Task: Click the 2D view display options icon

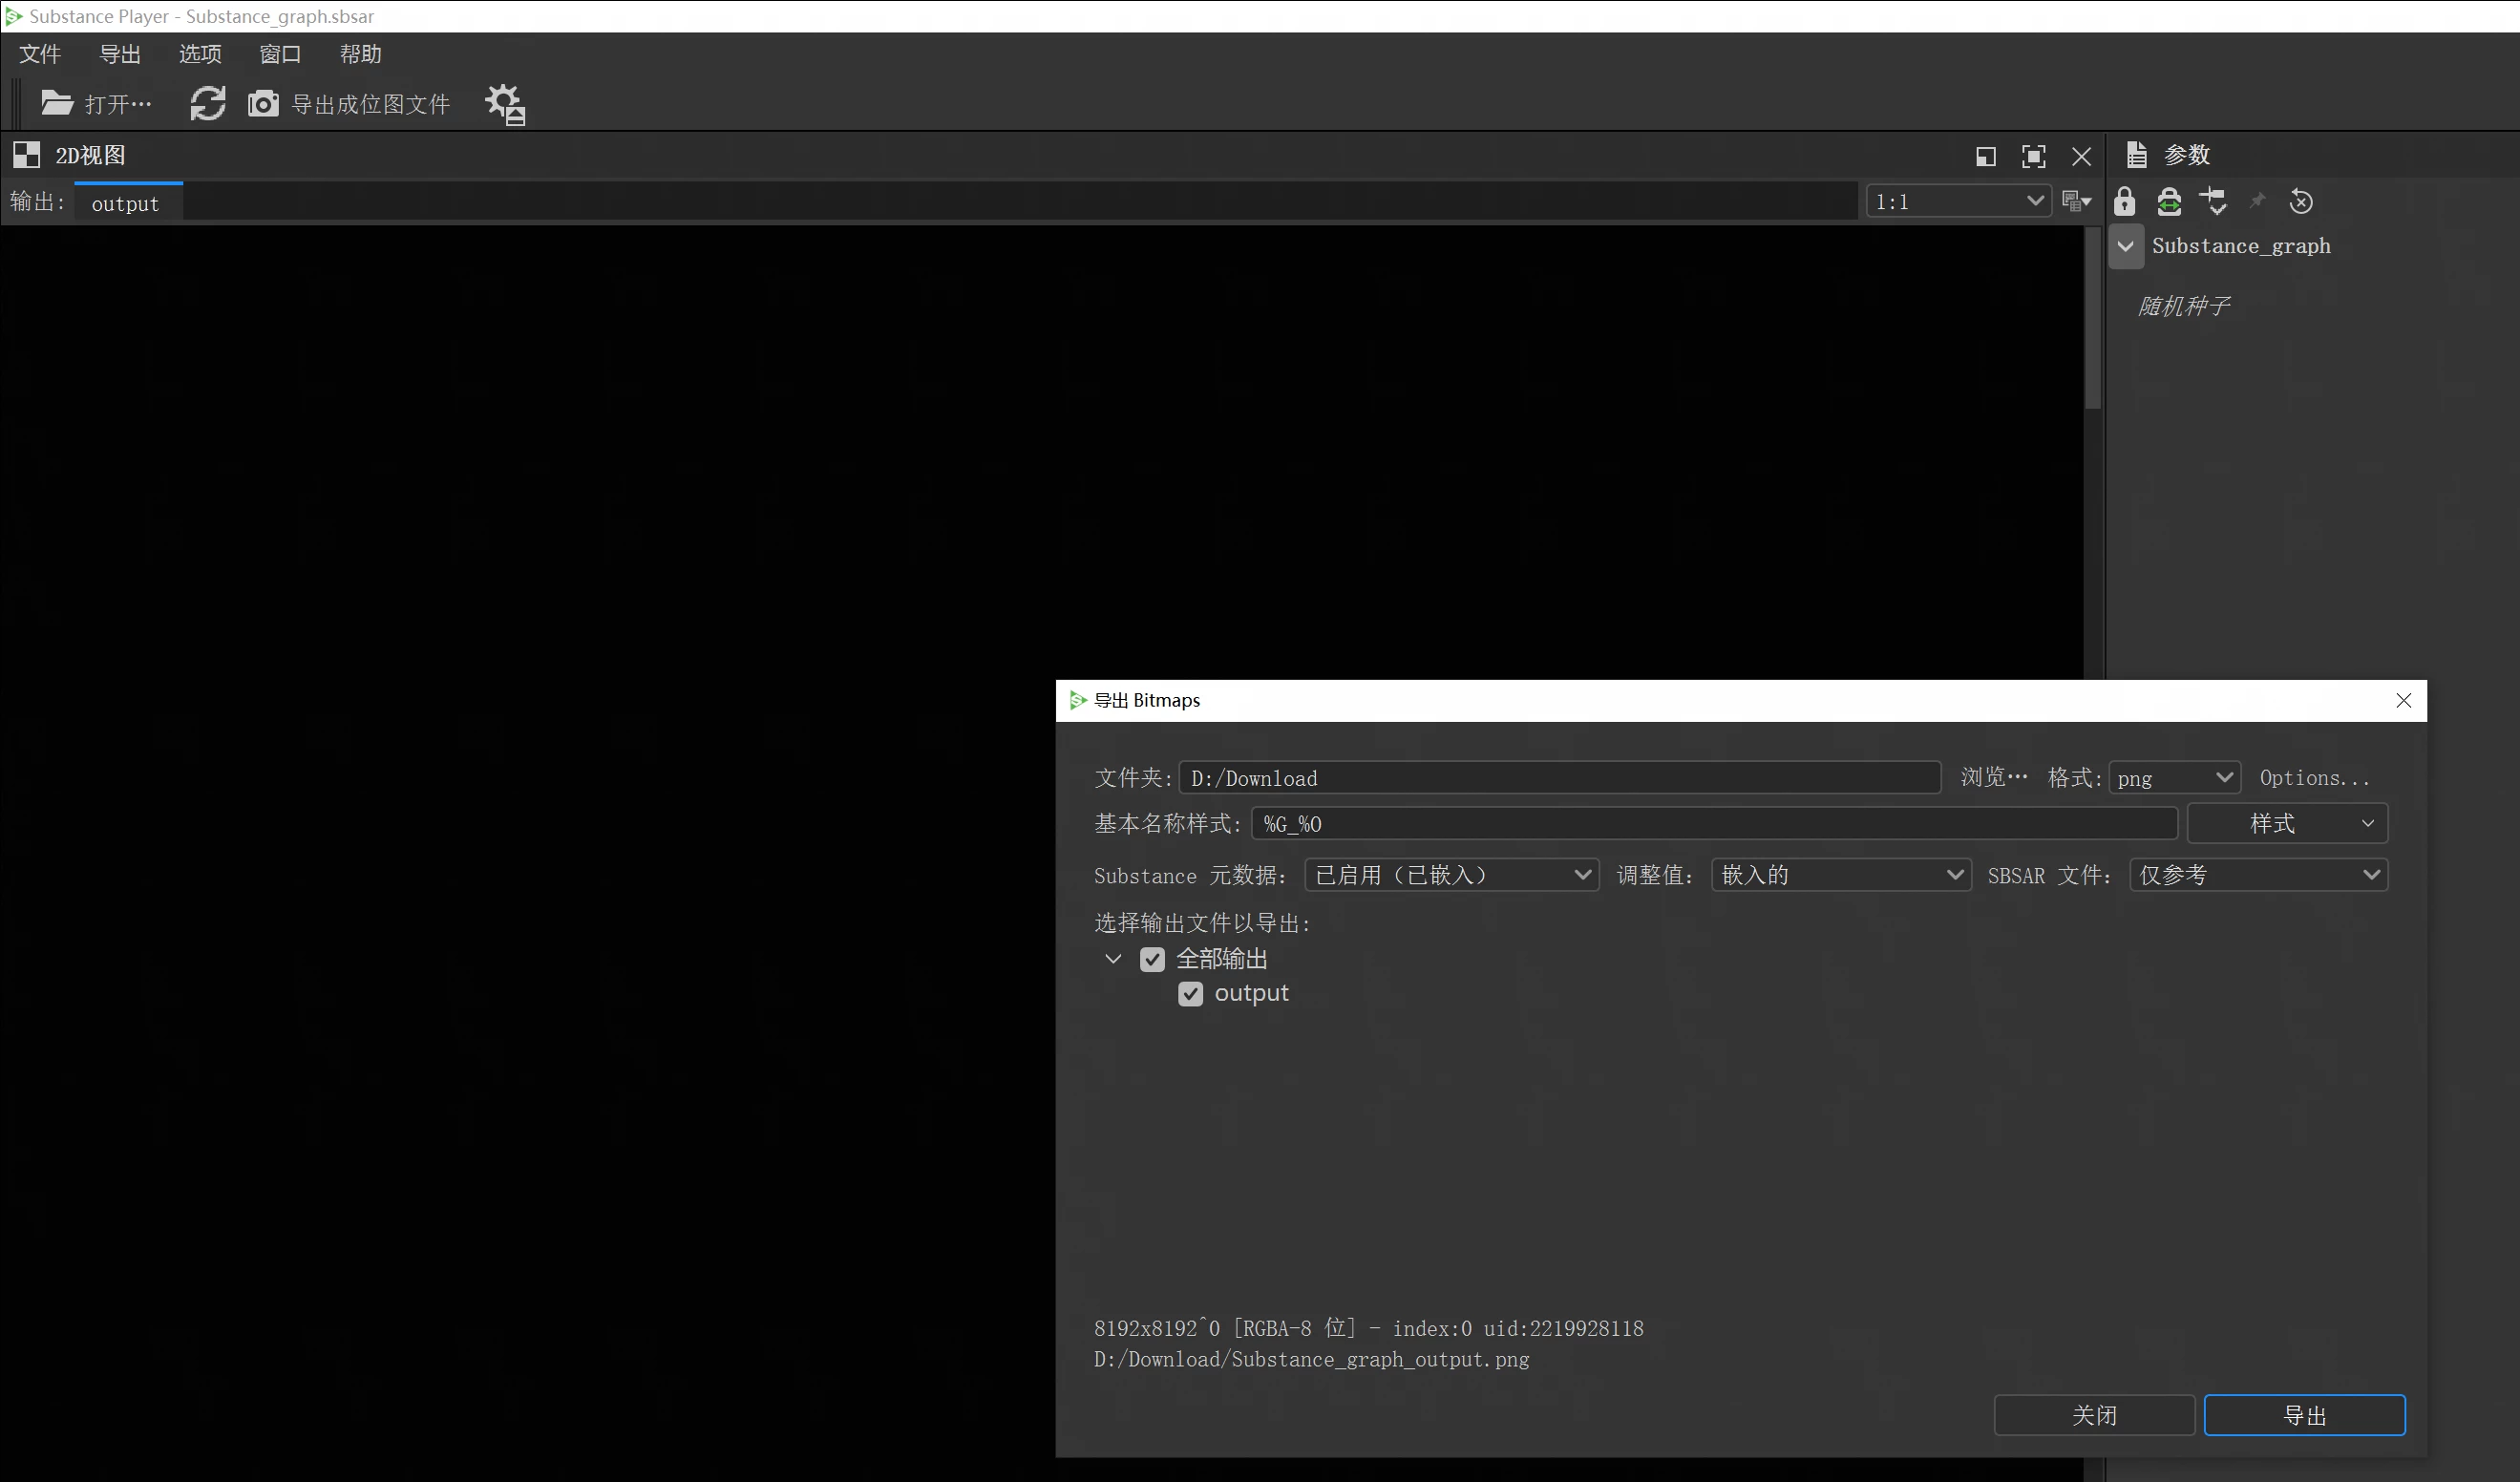Action: (x=2076, y=202)
